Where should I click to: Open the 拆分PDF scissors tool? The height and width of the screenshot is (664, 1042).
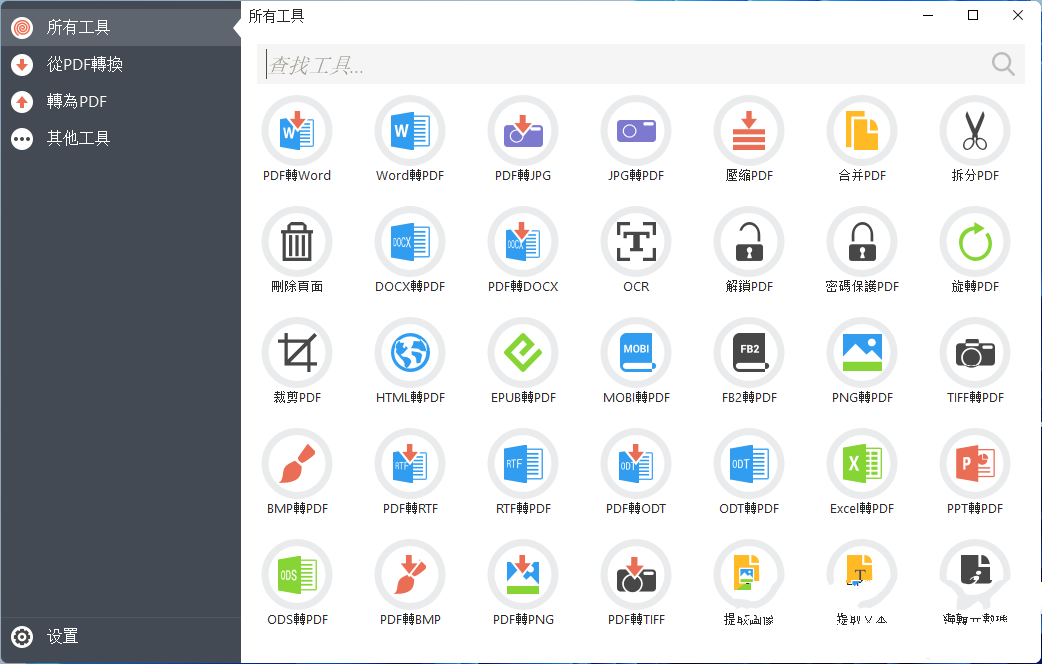click(x=974, y=130)
